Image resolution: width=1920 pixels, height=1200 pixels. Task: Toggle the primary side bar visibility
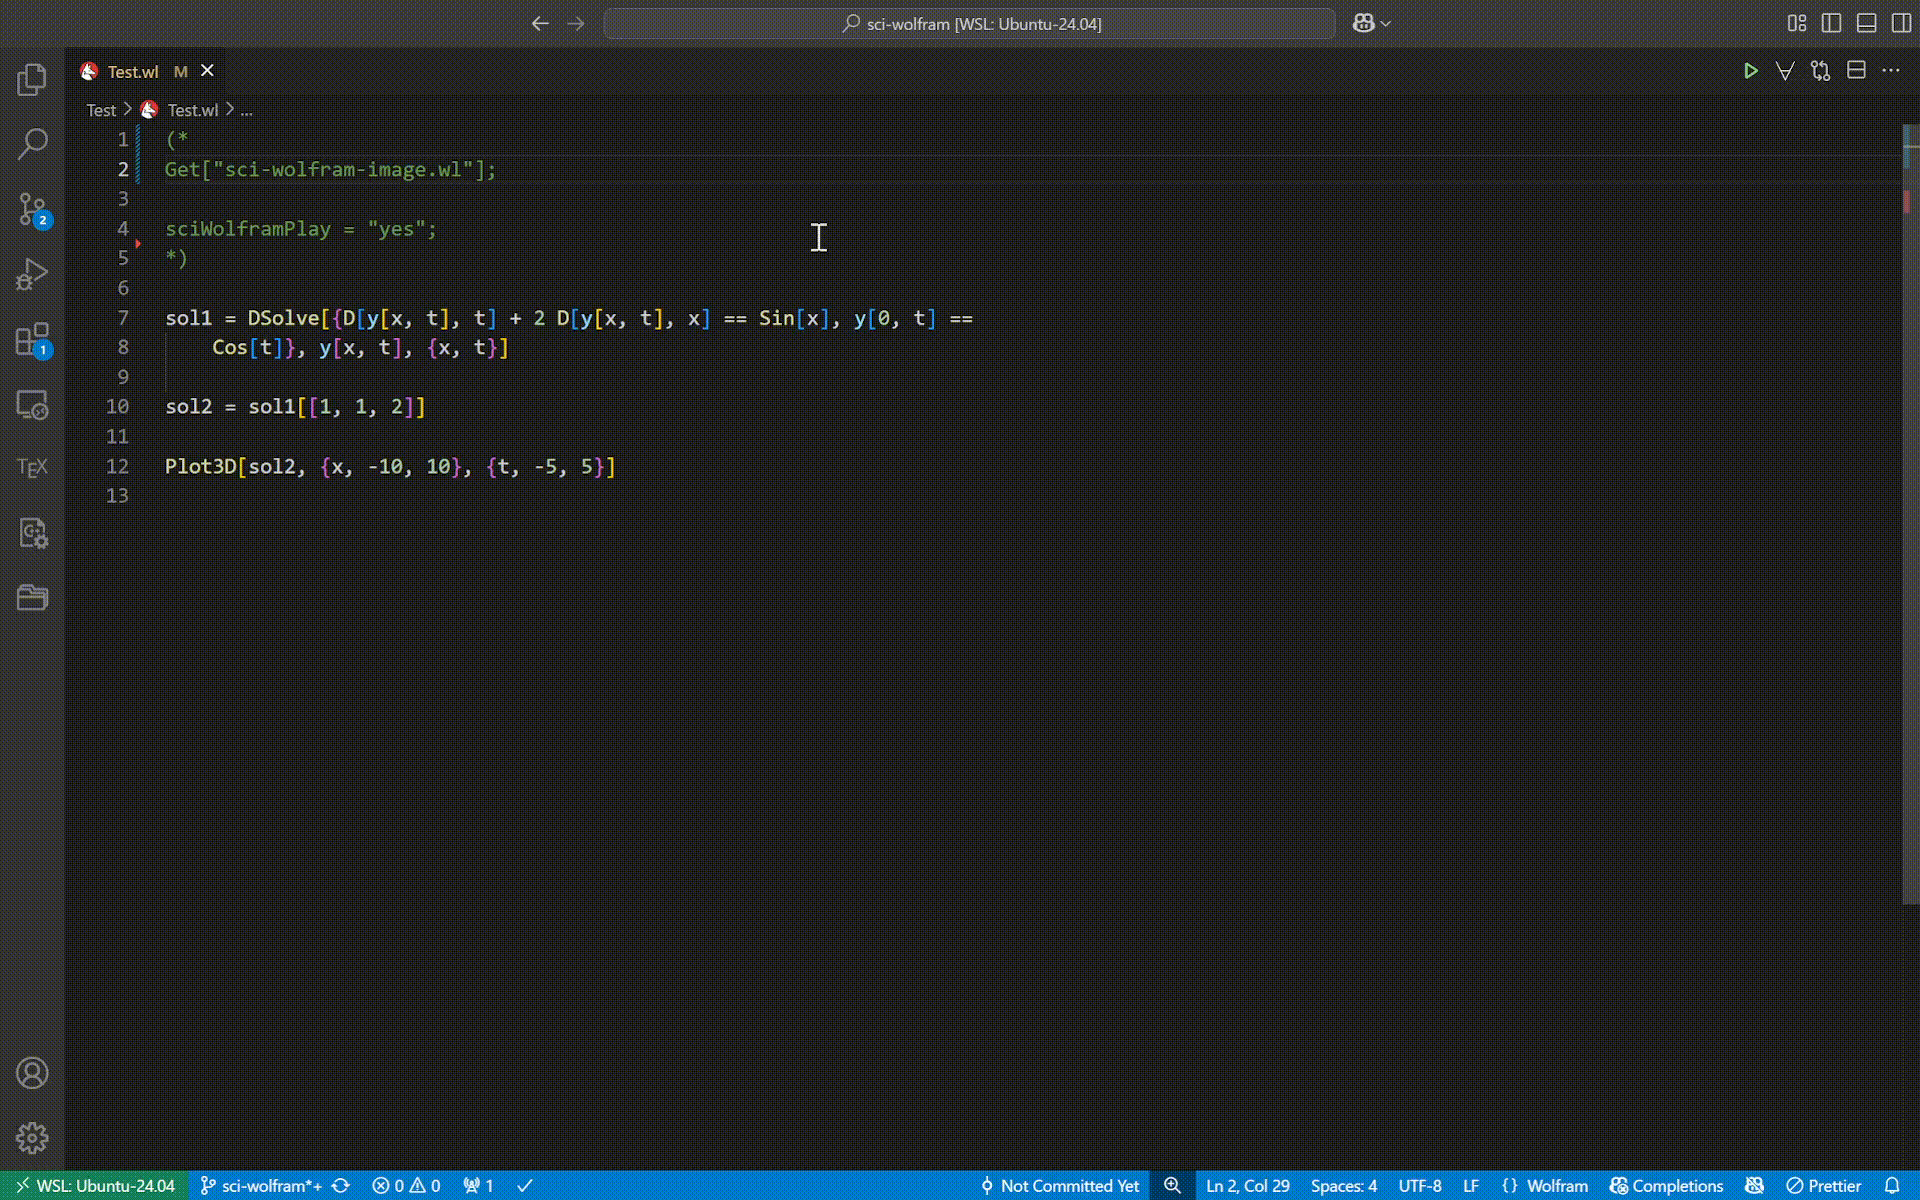coord(1832,23)
